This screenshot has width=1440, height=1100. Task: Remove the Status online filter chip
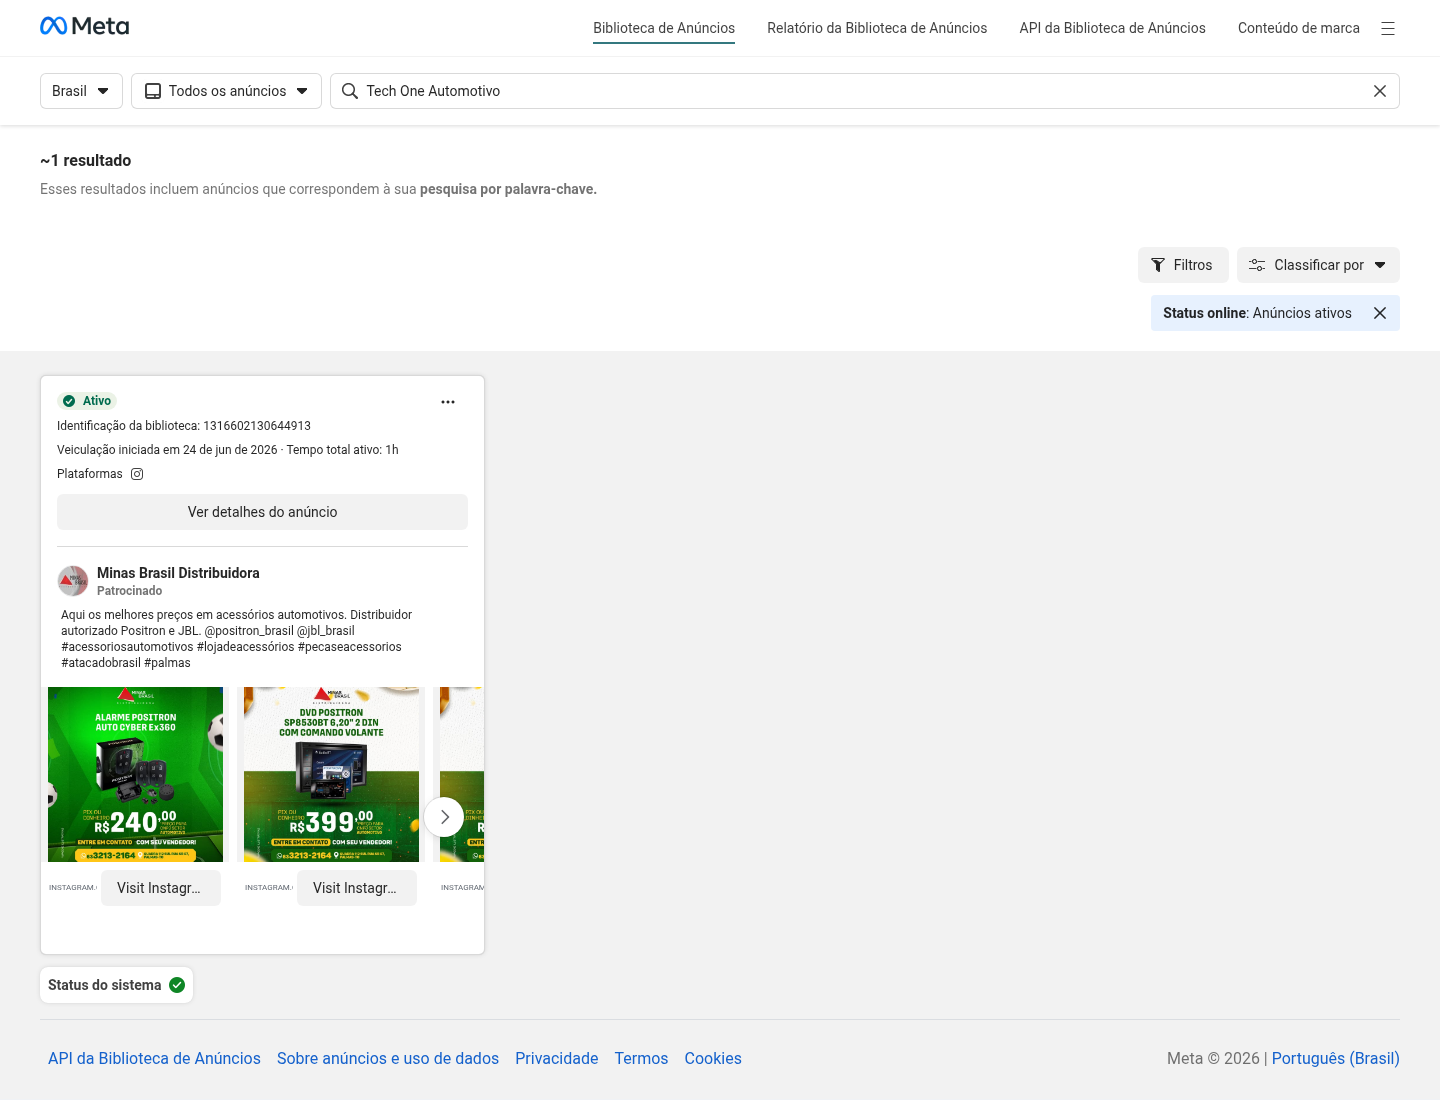click(1380, 313)
